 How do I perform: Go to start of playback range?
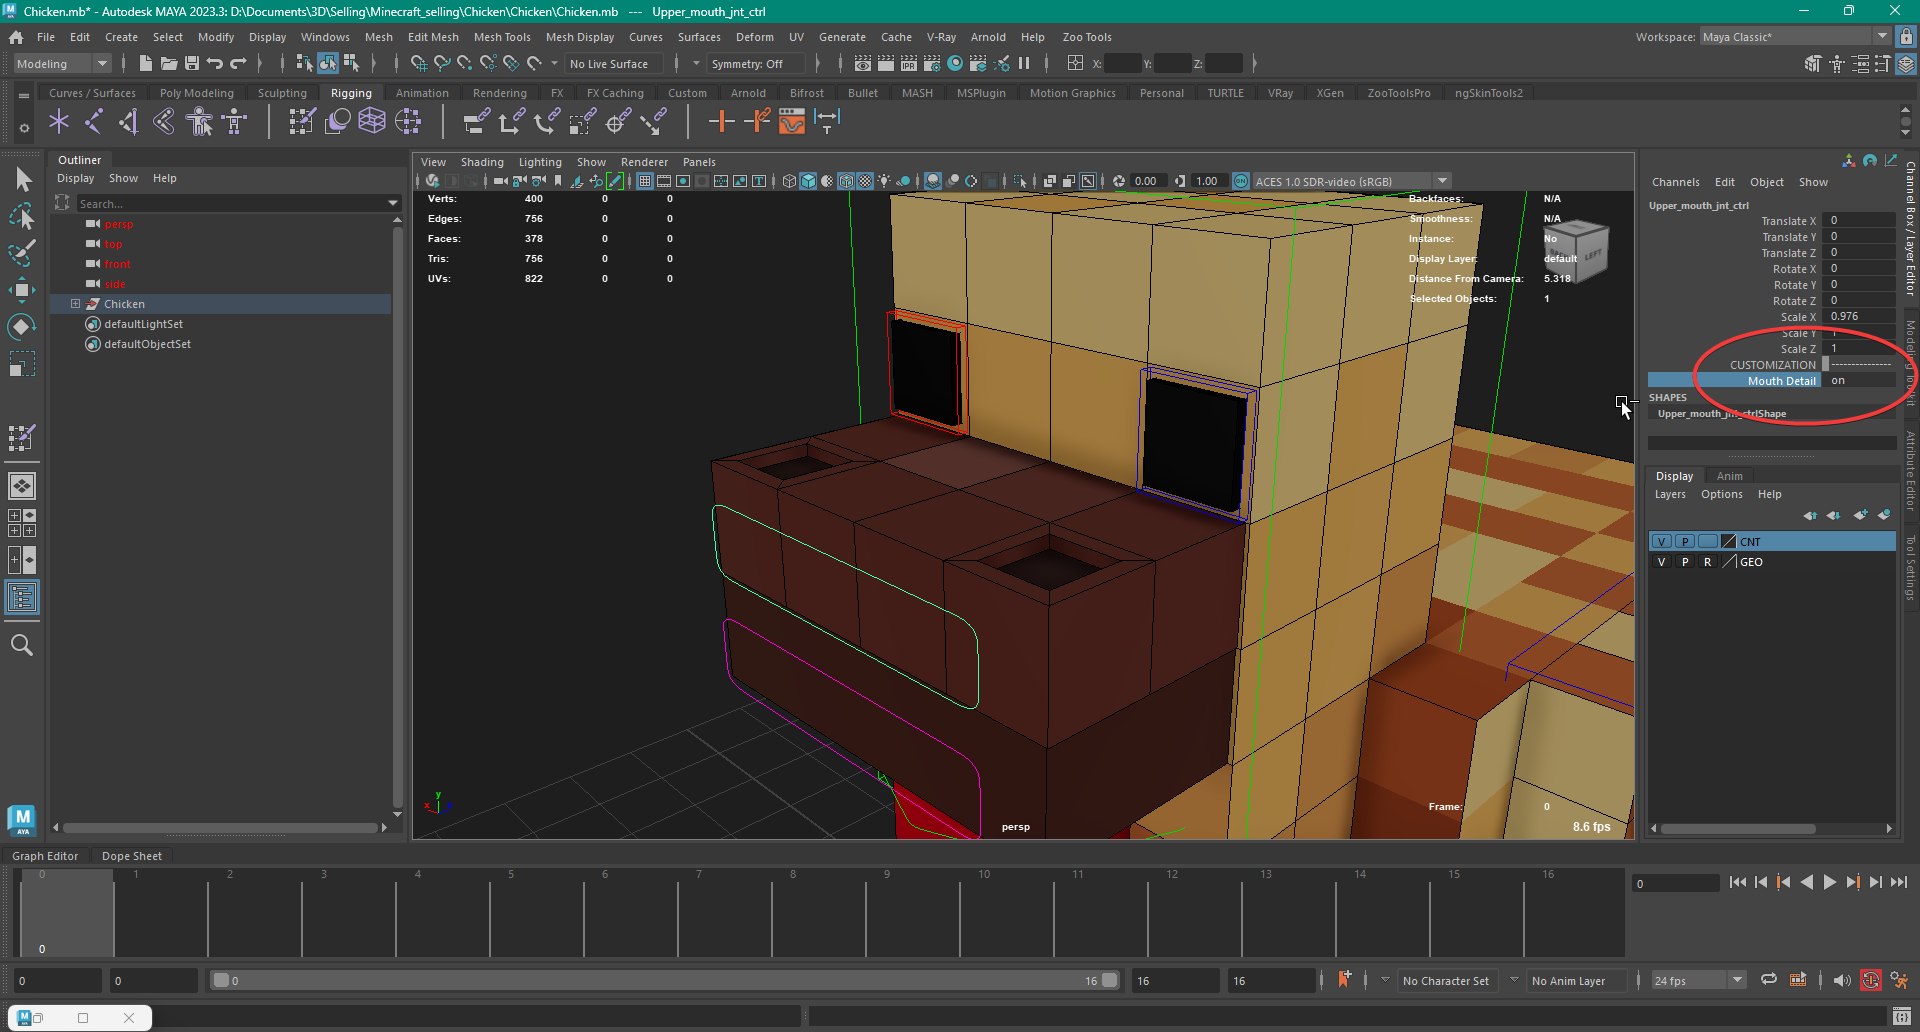click(x=1737, y=882)
